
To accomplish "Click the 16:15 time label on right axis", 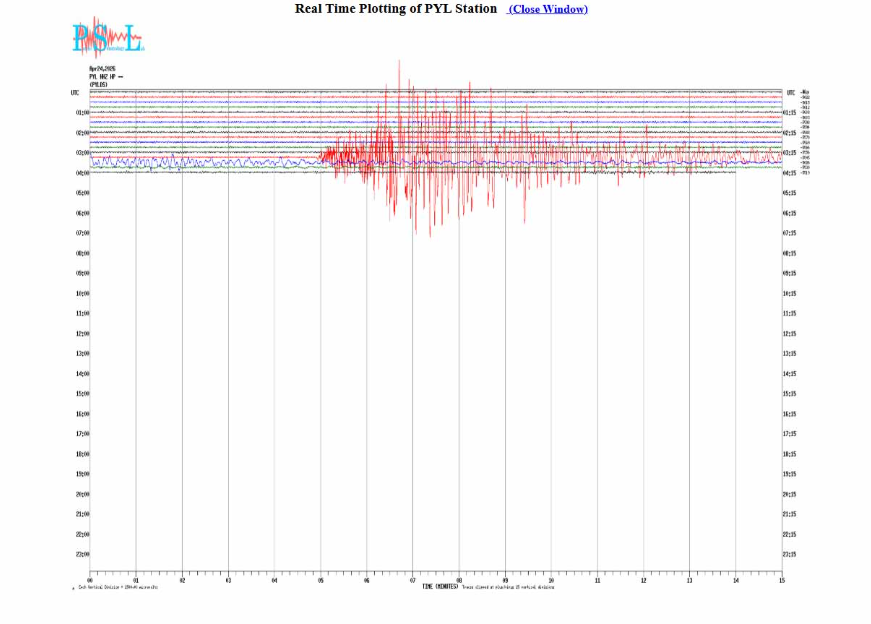I will click(x=788, y=414).
